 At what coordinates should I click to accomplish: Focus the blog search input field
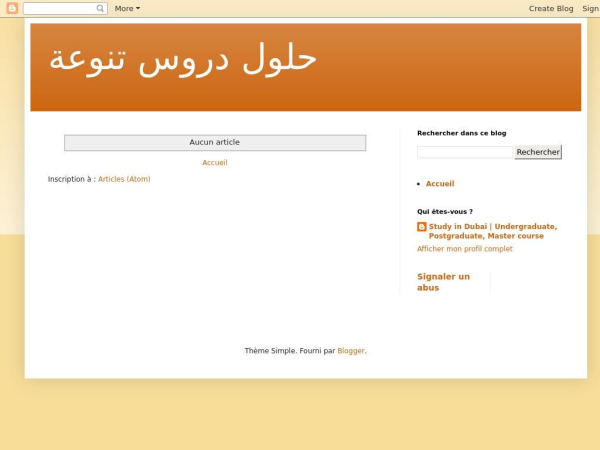pos(465,152)
